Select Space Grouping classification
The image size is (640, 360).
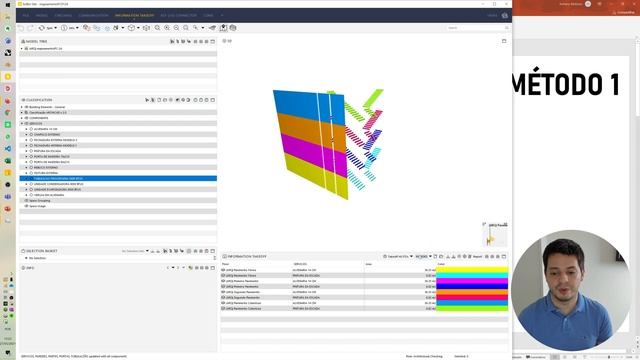click(40, 200)
